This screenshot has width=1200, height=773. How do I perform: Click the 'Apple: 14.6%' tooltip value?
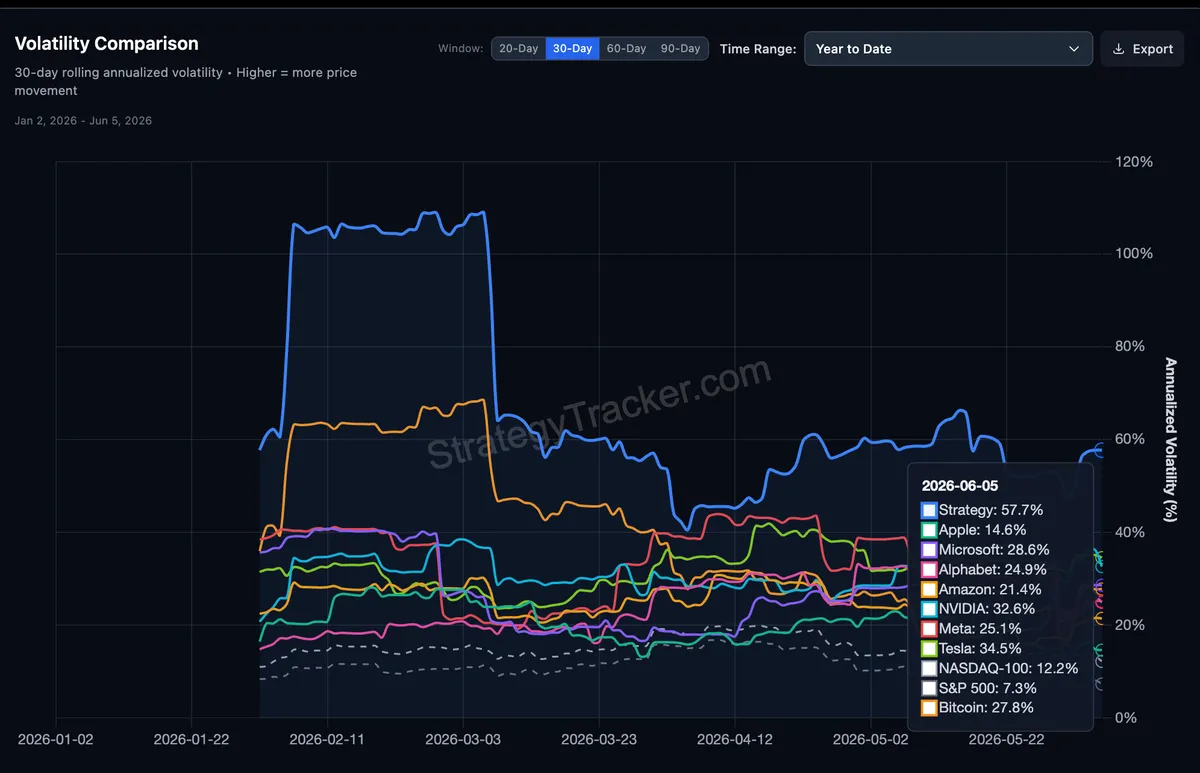pyautogui.click(x=983, y=530)
